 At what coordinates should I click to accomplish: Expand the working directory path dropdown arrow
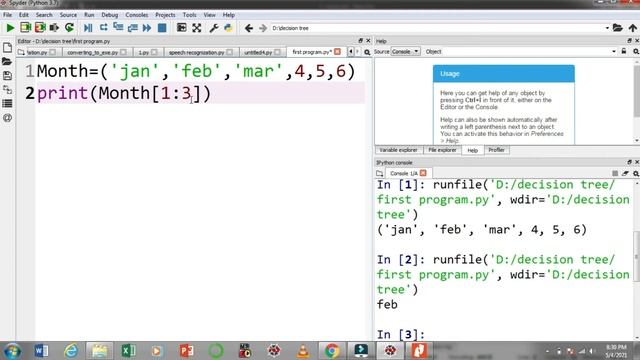pyautogui.click(x=607, y=28)
